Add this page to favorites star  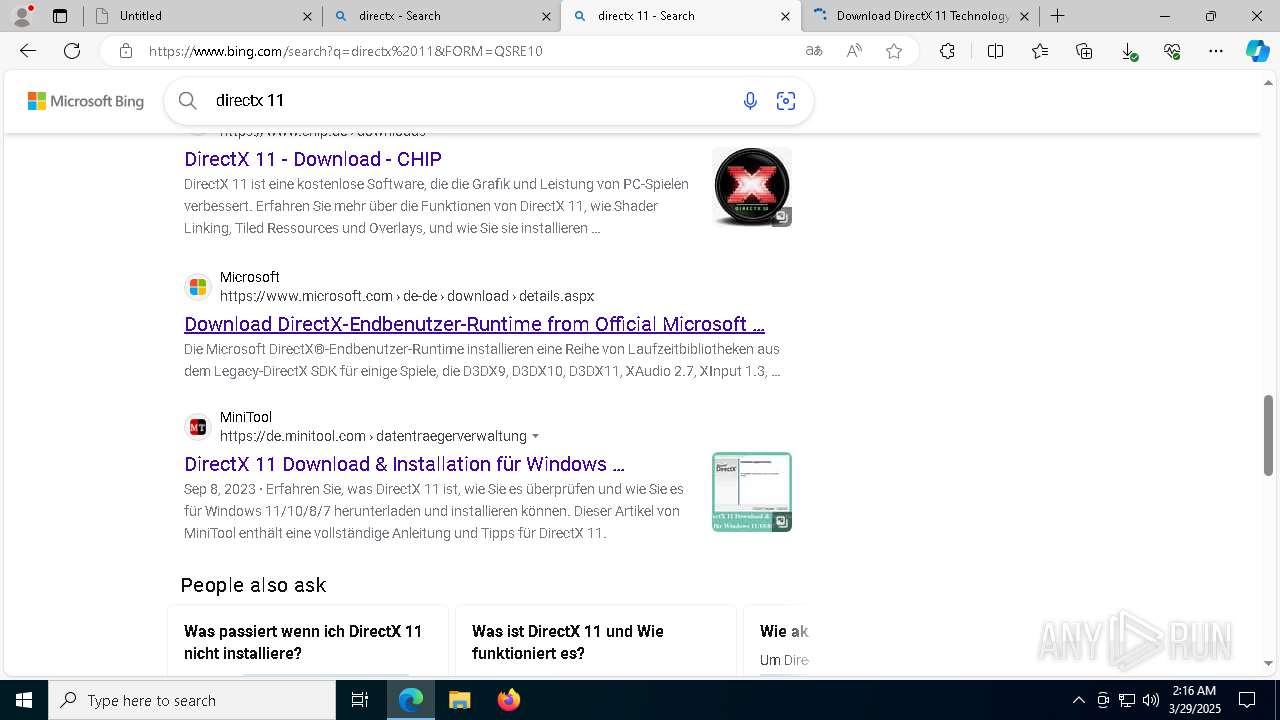894,51
